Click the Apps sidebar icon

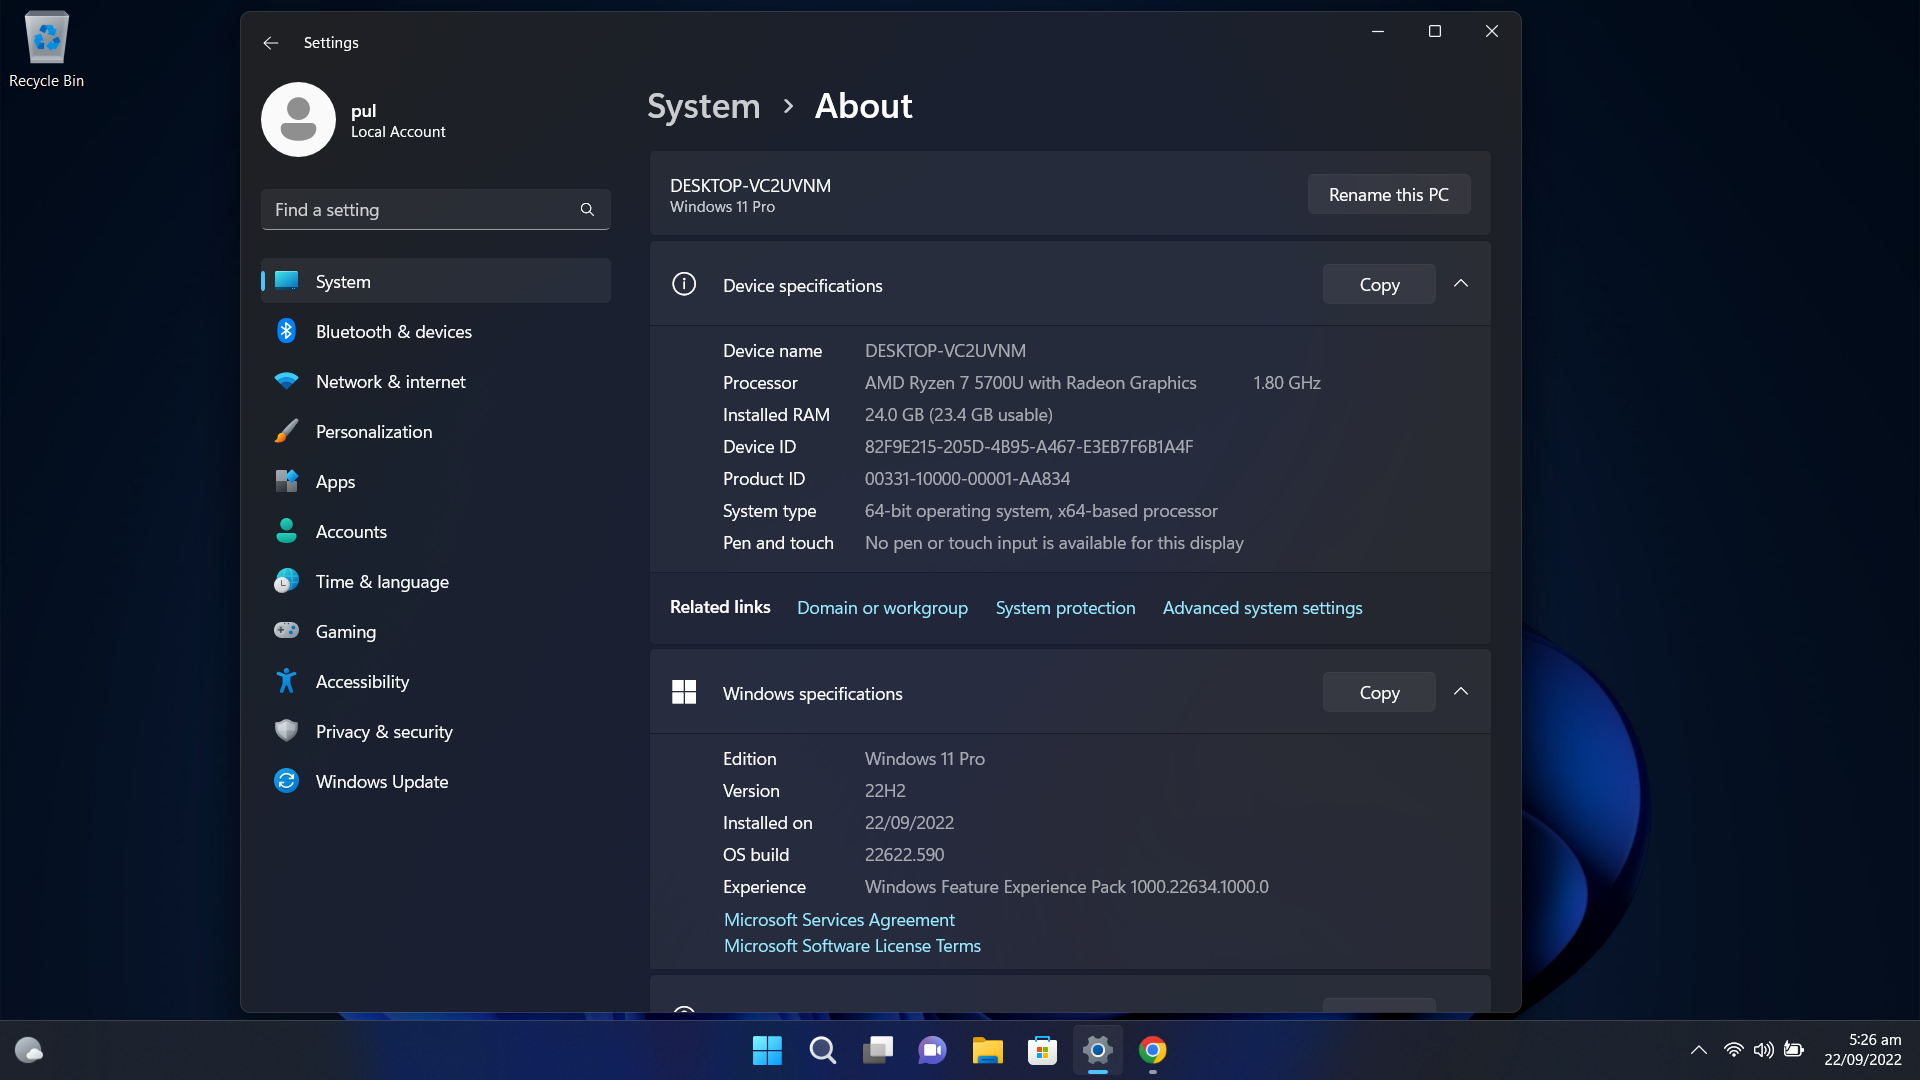(286, 481)
